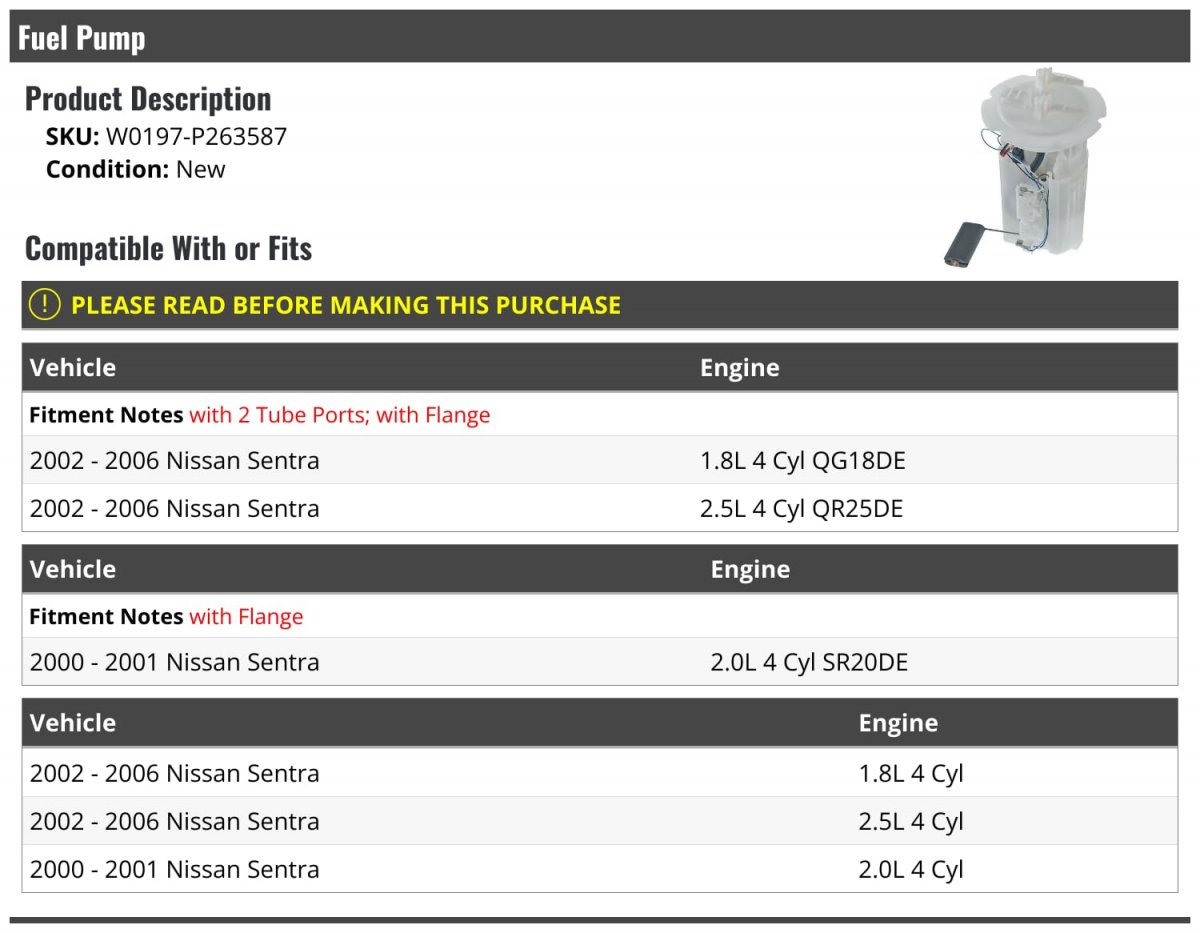Click the SKU number W0197-P263587

(x=196, y=137)
